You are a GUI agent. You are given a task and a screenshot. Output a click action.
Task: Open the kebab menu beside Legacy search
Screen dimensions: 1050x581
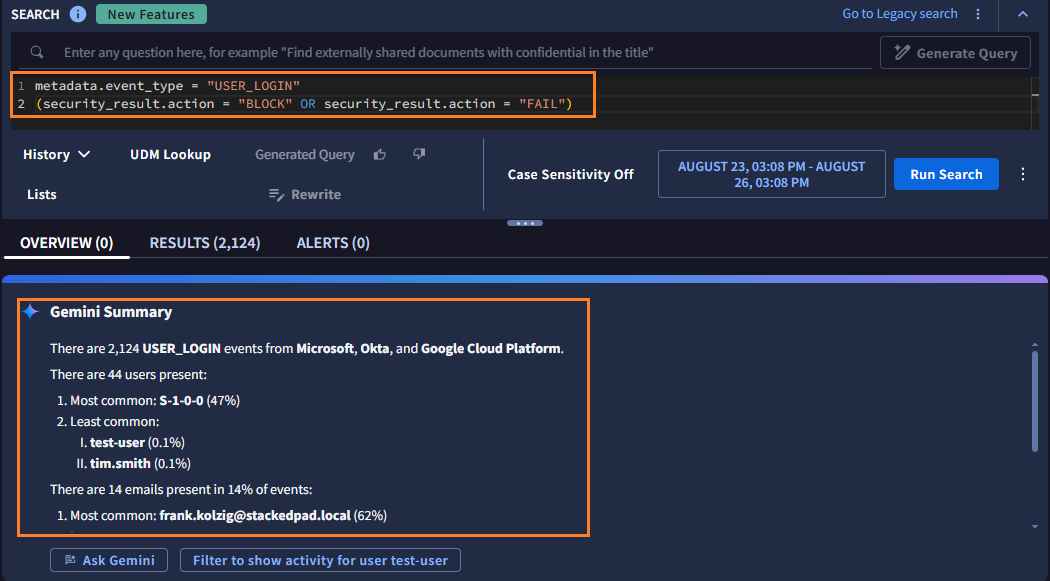click(x=977, y=14)
